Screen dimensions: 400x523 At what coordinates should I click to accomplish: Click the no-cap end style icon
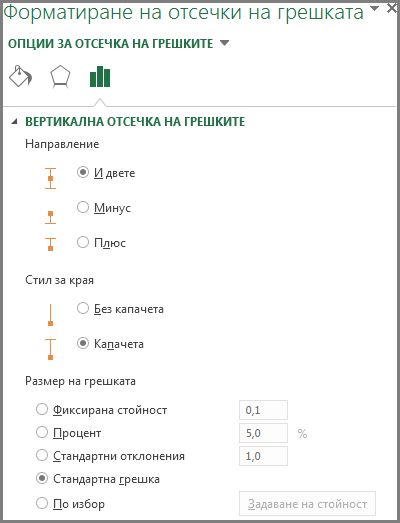pyautogui.click(x=50, y=315)
